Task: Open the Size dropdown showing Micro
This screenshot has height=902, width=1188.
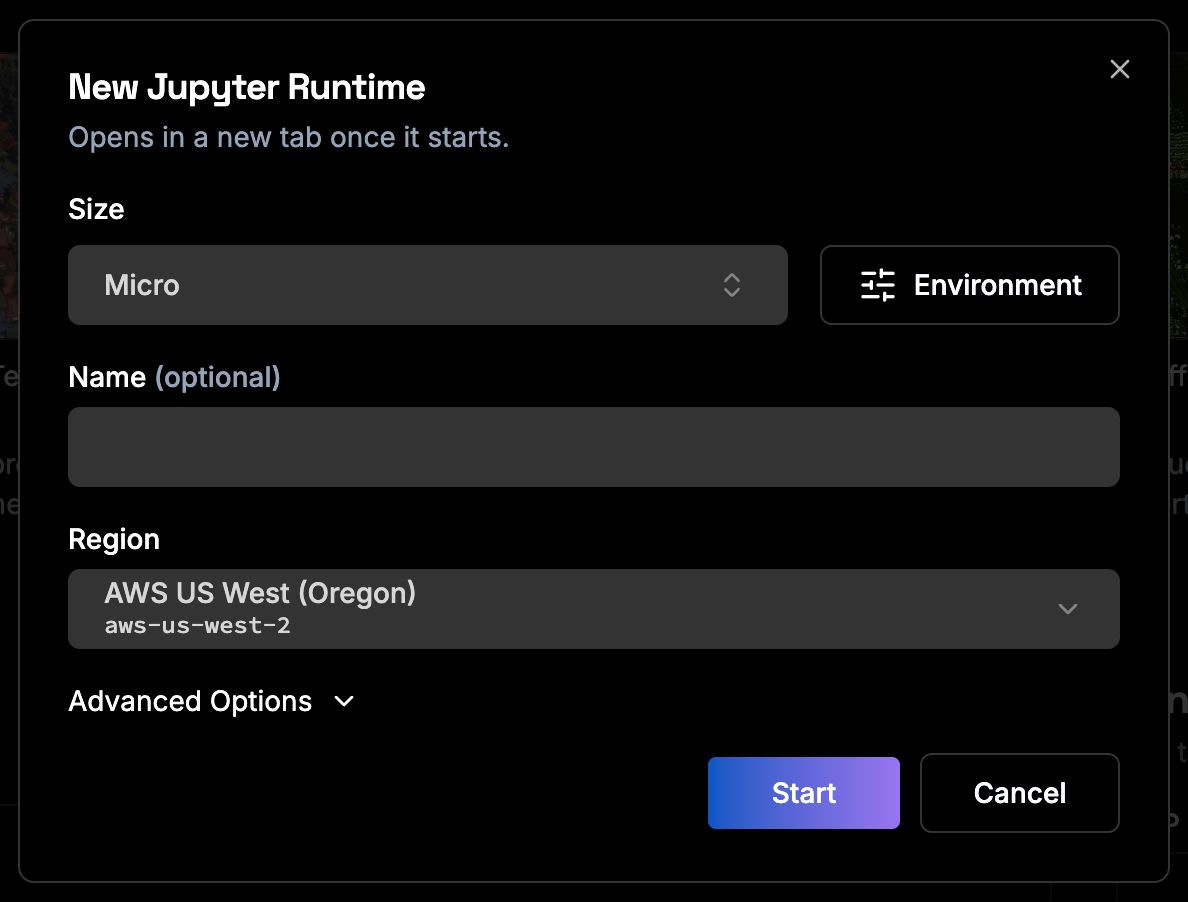Action: click(x=427, y=285)
